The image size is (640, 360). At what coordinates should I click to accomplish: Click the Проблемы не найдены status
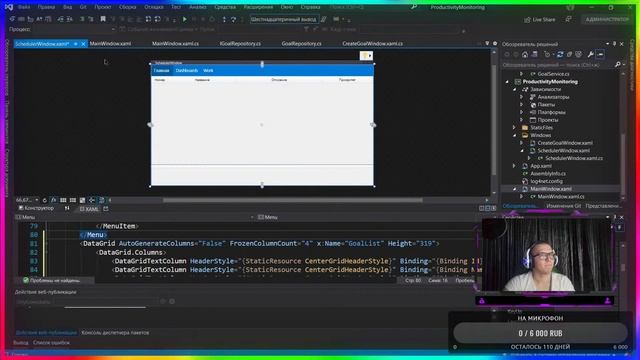[x=51, y=280]
